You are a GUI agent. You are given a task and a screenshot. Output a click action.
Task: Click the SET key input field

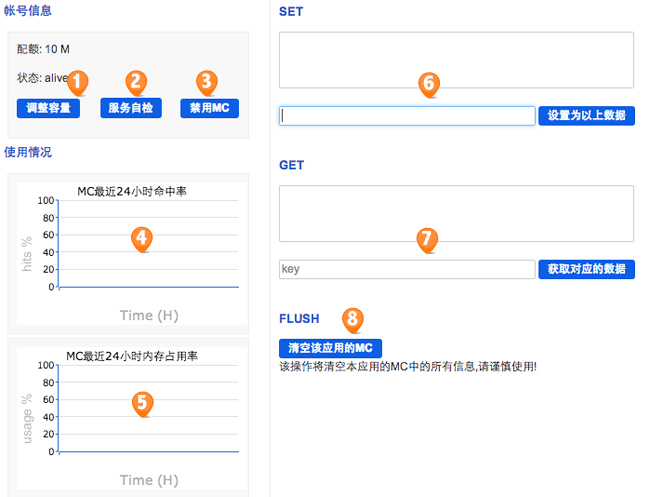click(x=407, y=116)
